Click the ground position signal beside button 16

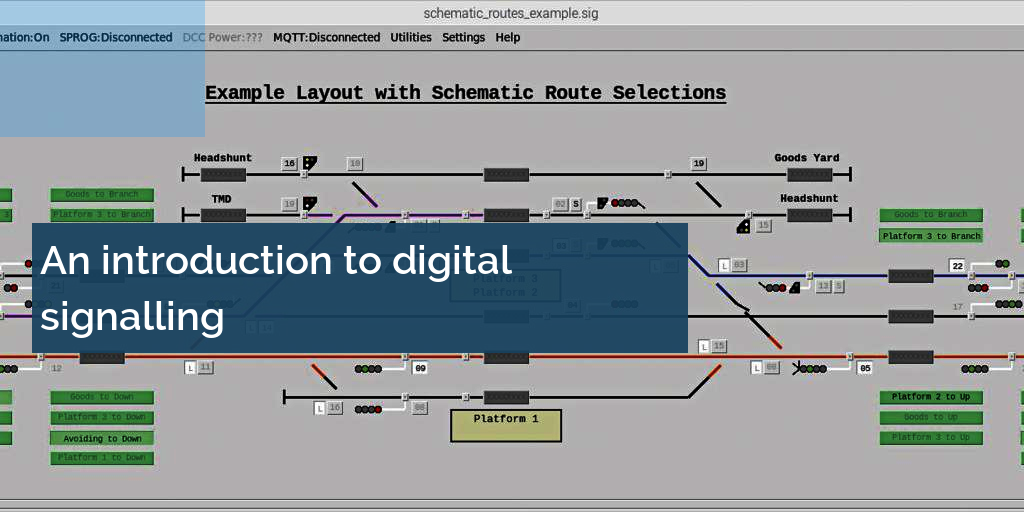click(310, 163)
